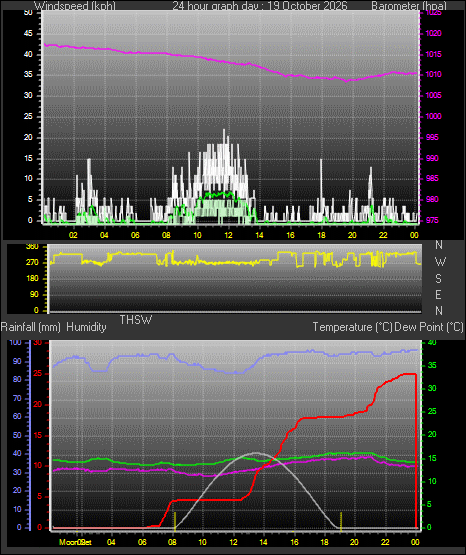
Task: Select the 985 barometer axis label
Action: click(x=432, y=178)
